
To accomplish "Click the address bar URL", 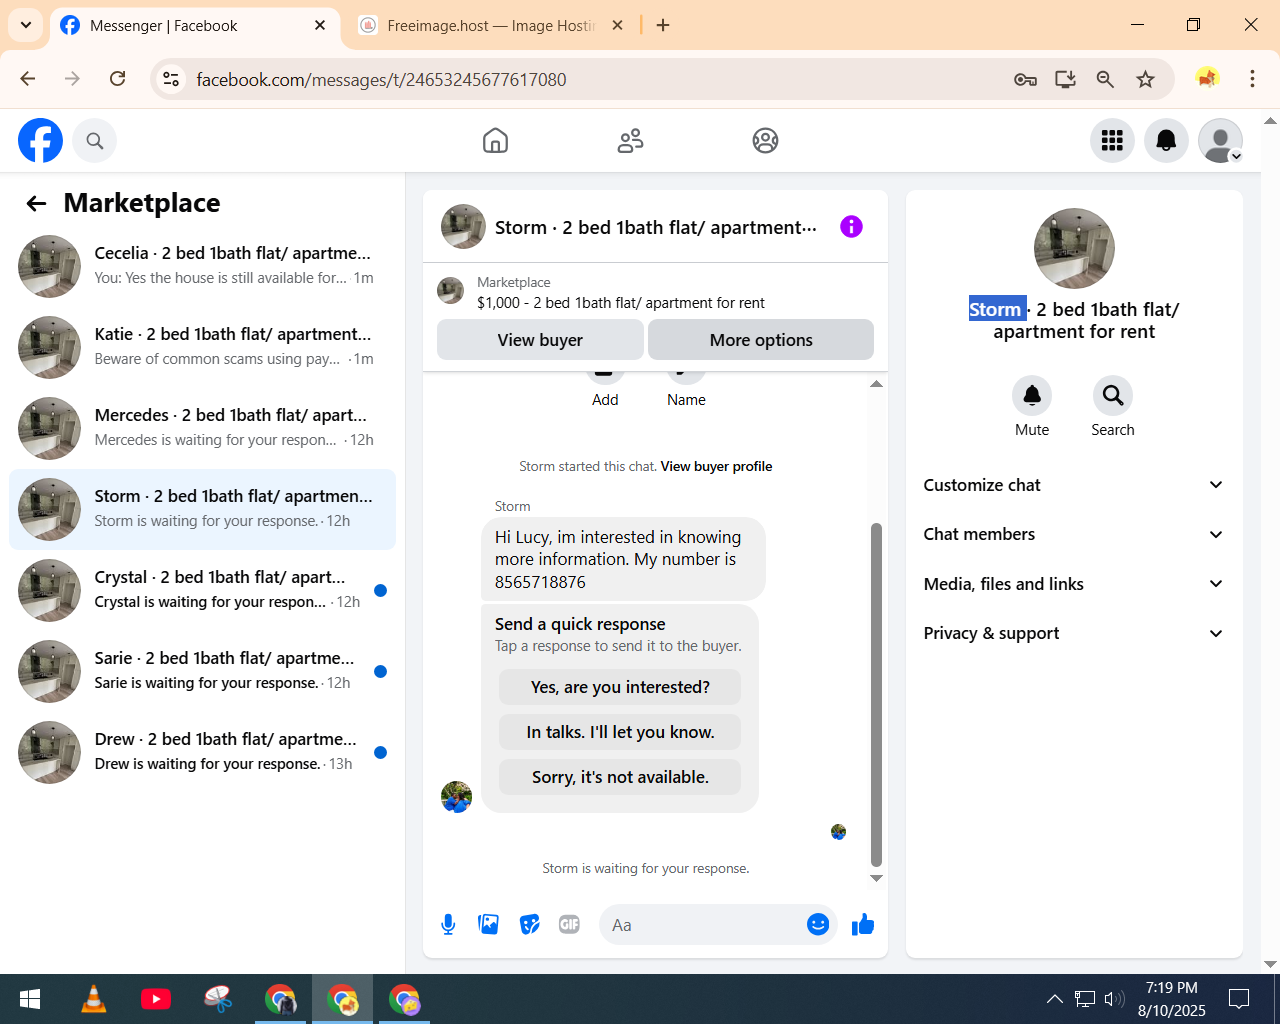I will point(381,79).
